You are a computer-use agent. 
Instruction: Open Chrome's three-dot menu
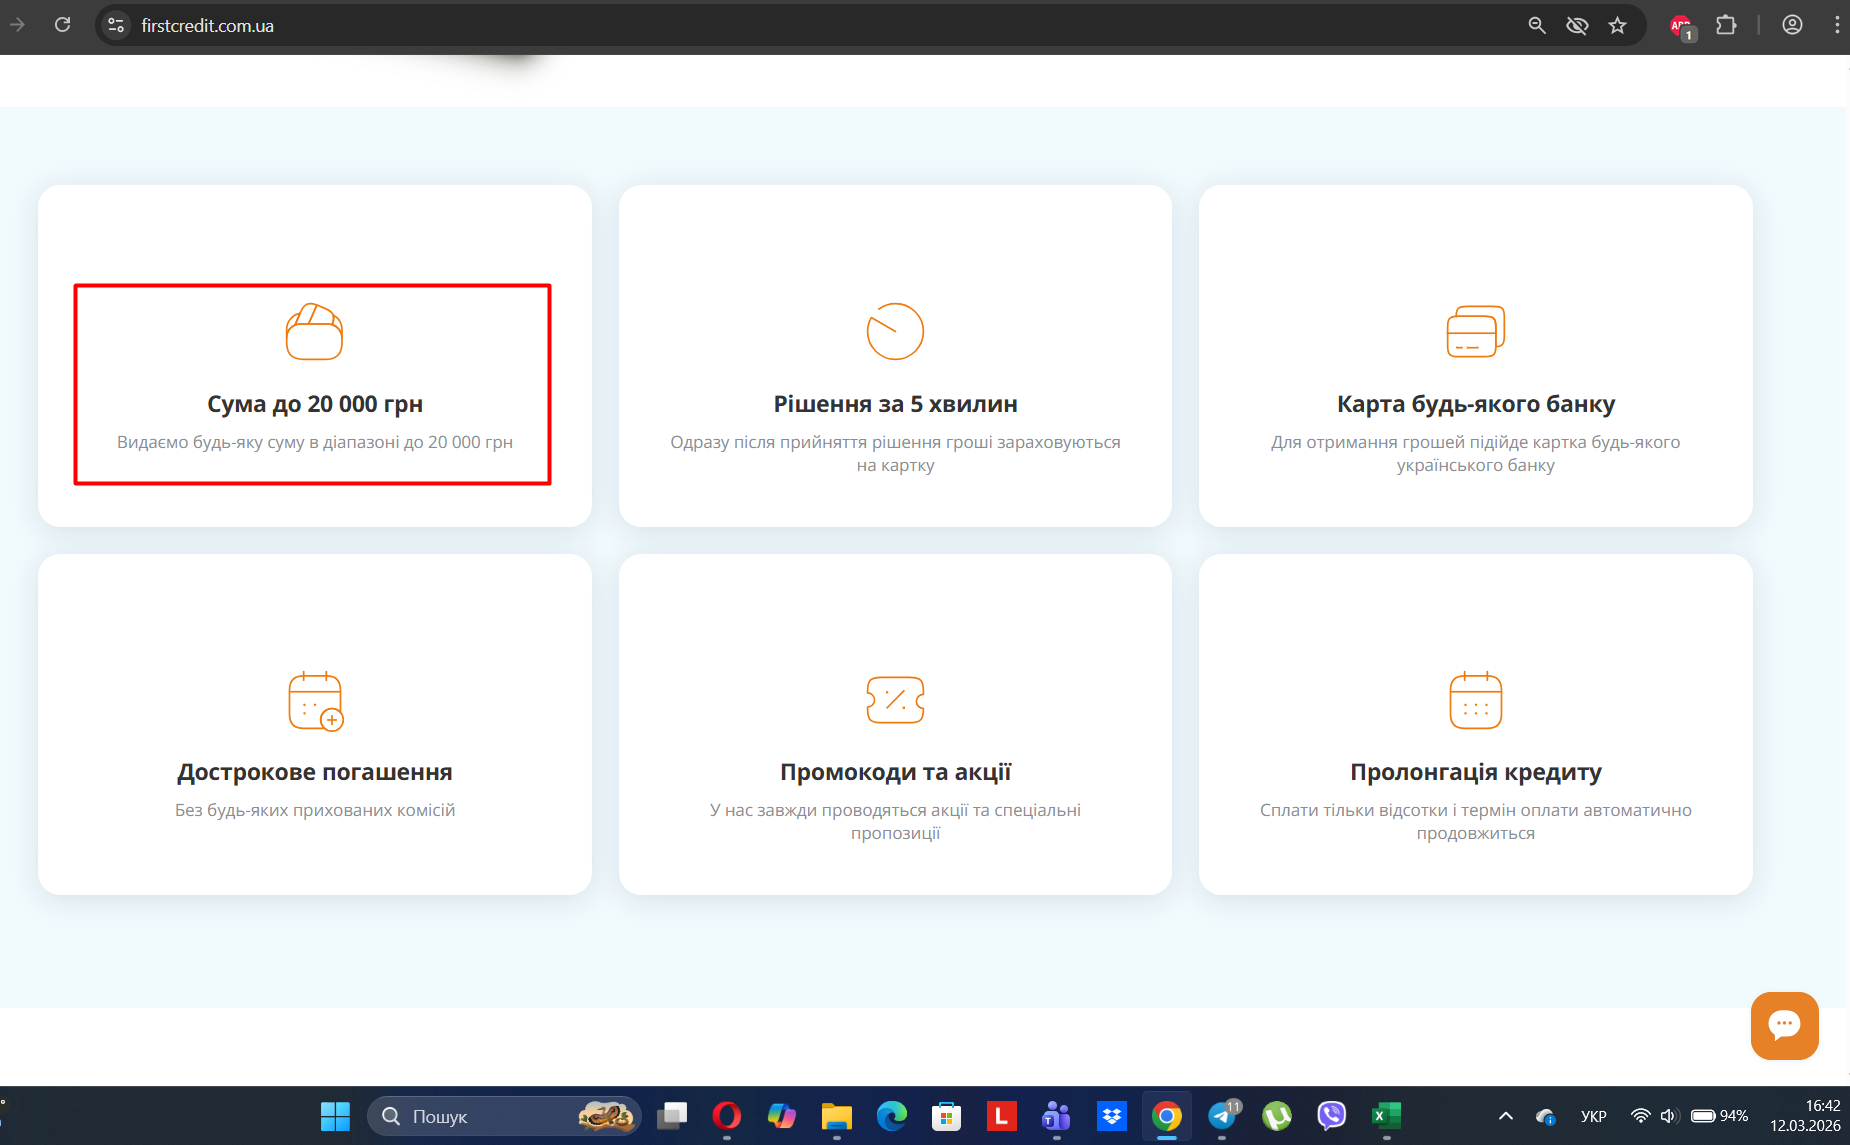[x=1837, y=25]
